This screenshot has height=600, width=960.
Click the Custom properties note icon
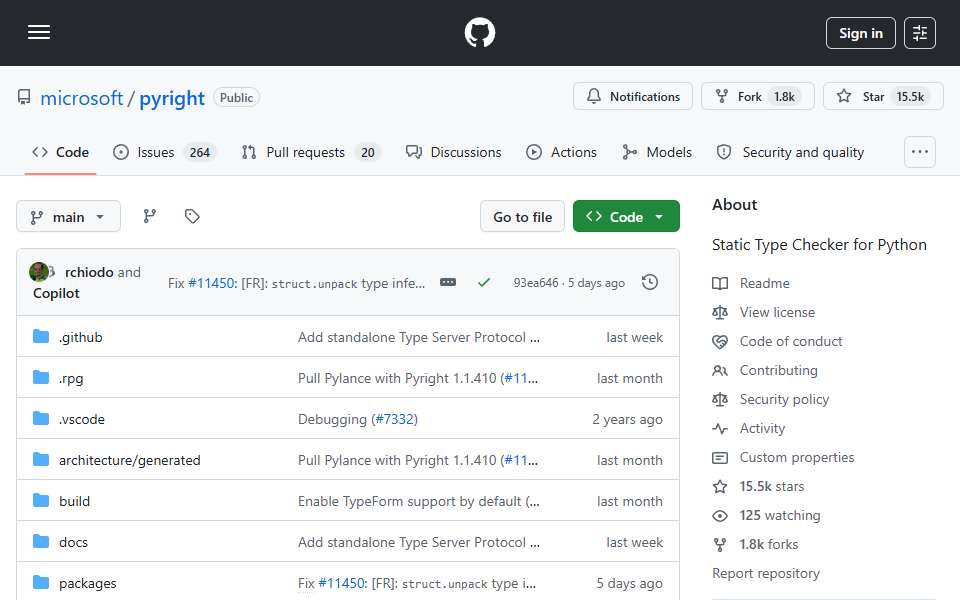coord(720,457)
